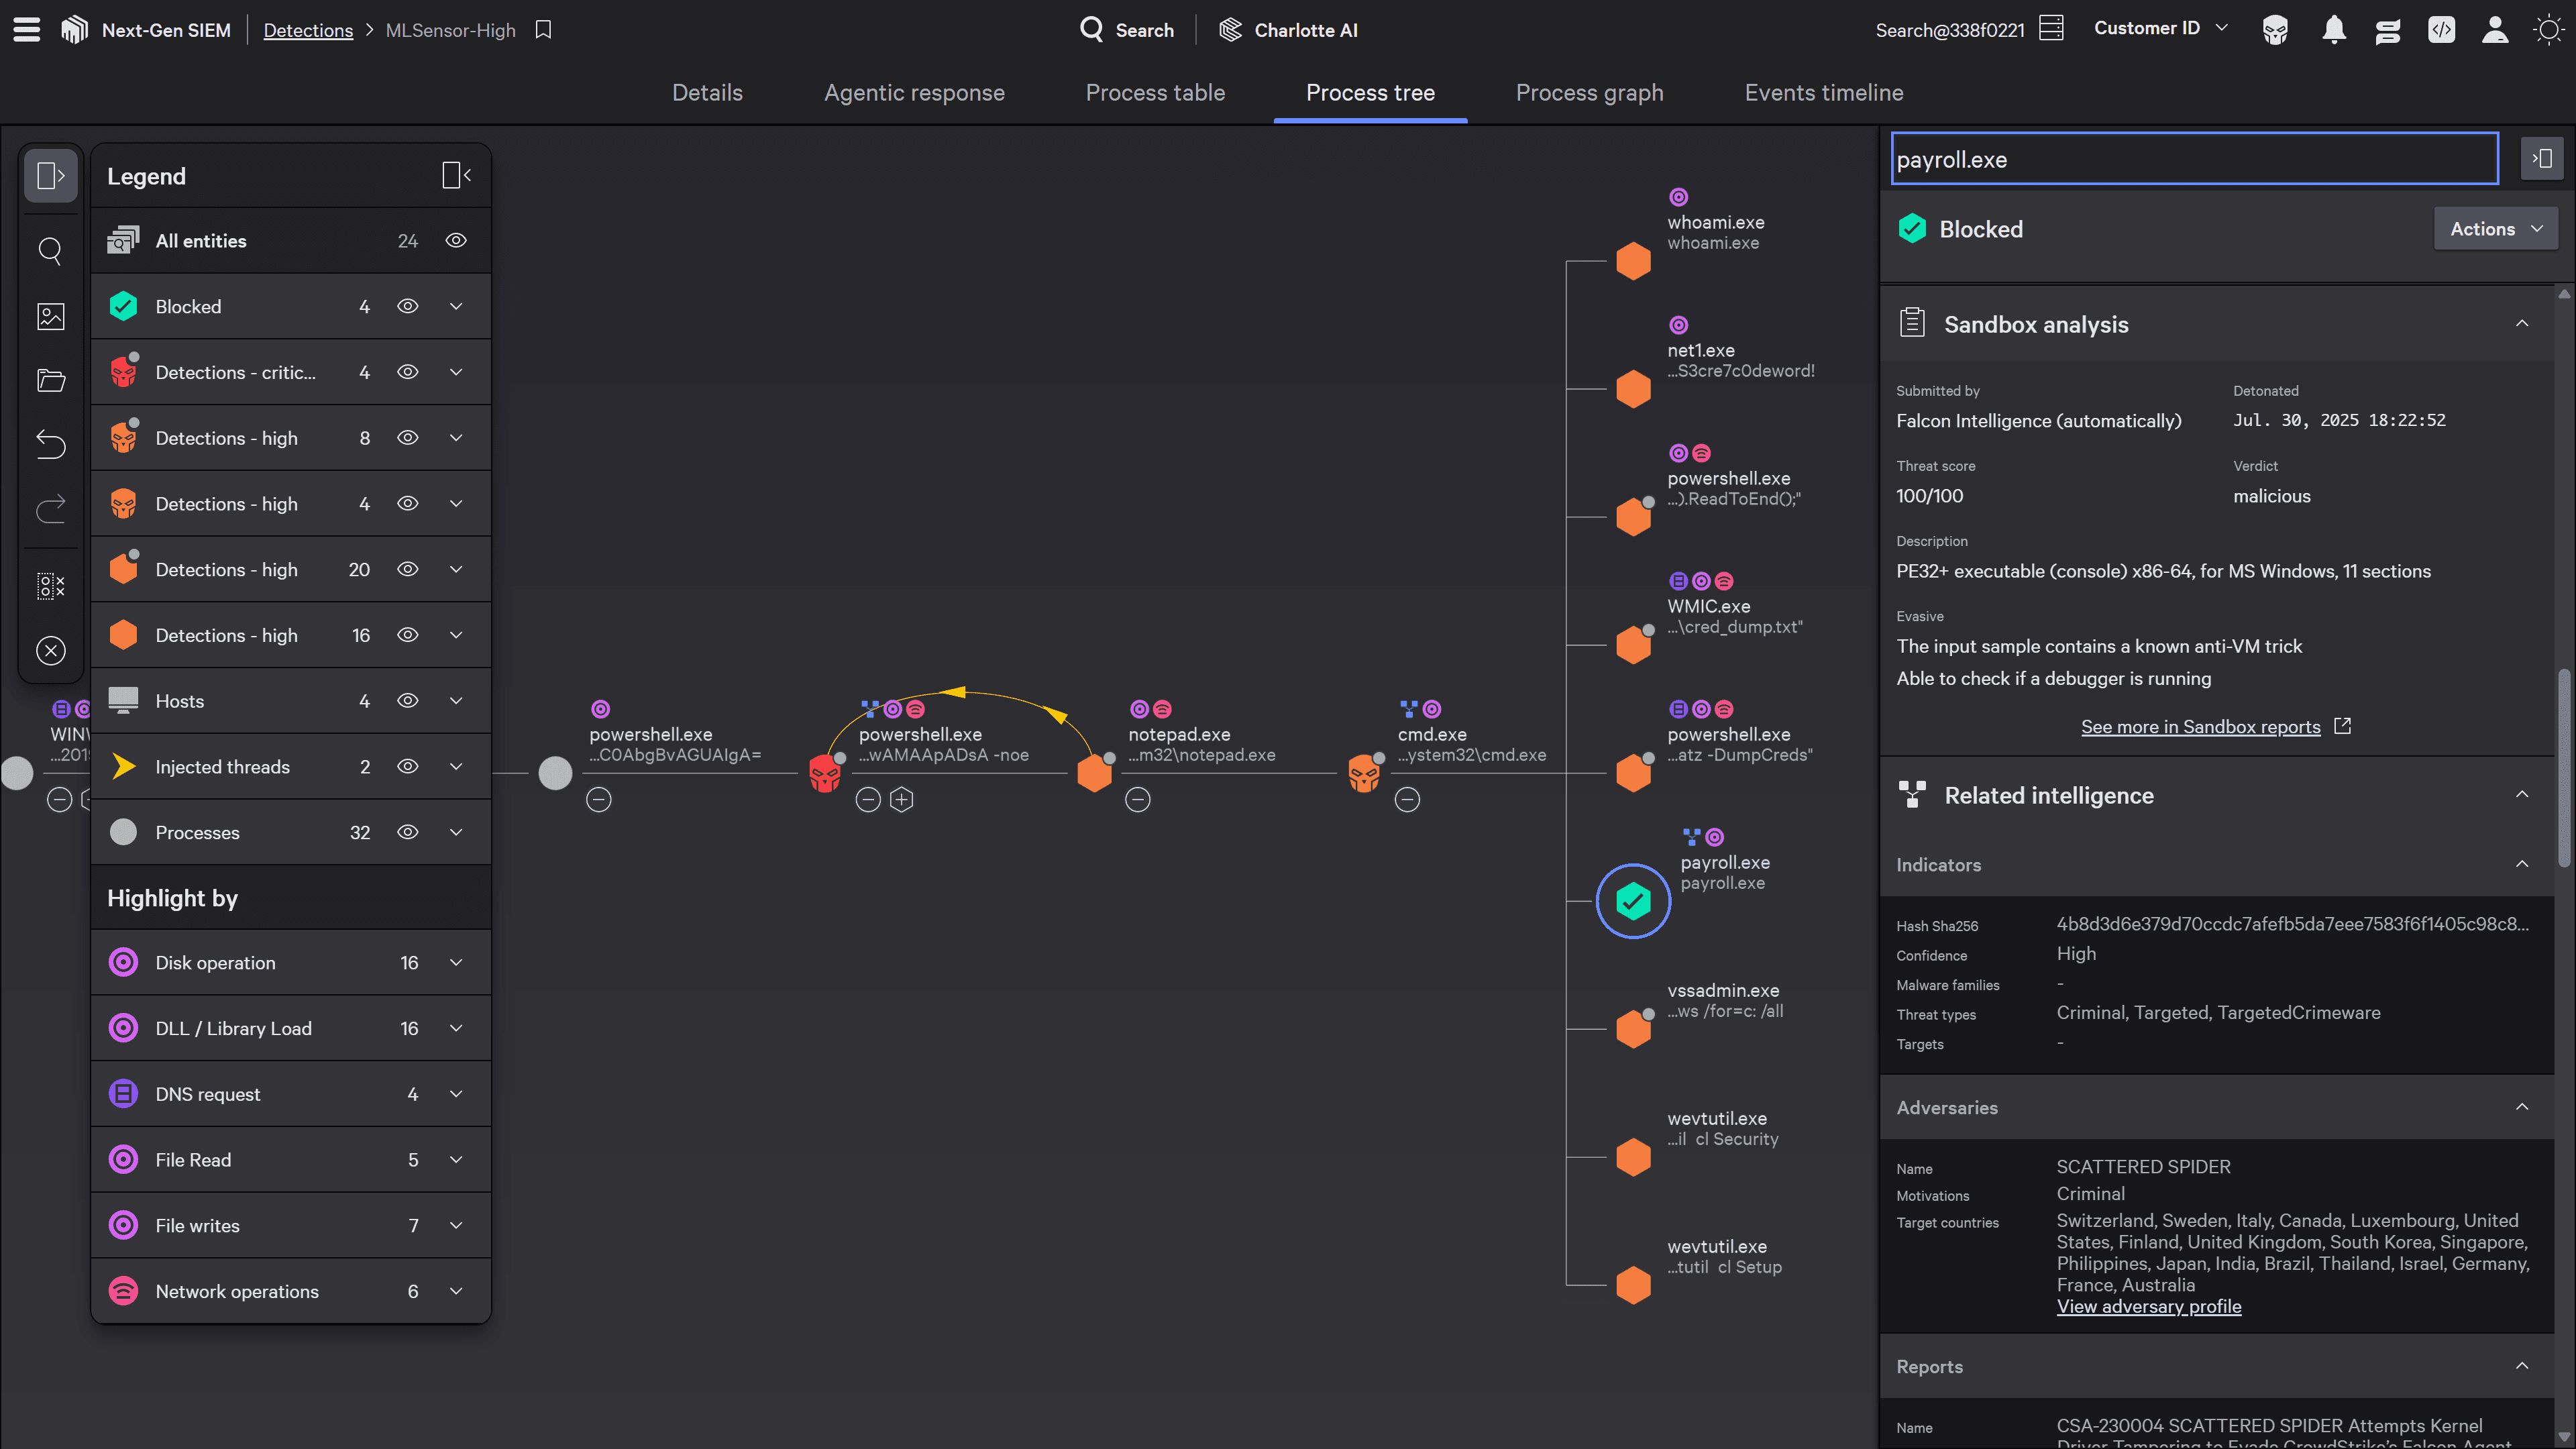The height and width of the screenshot is (1449, 2576).
Task: Toggle visibility of Blocked entities
Action: (408, 307)
